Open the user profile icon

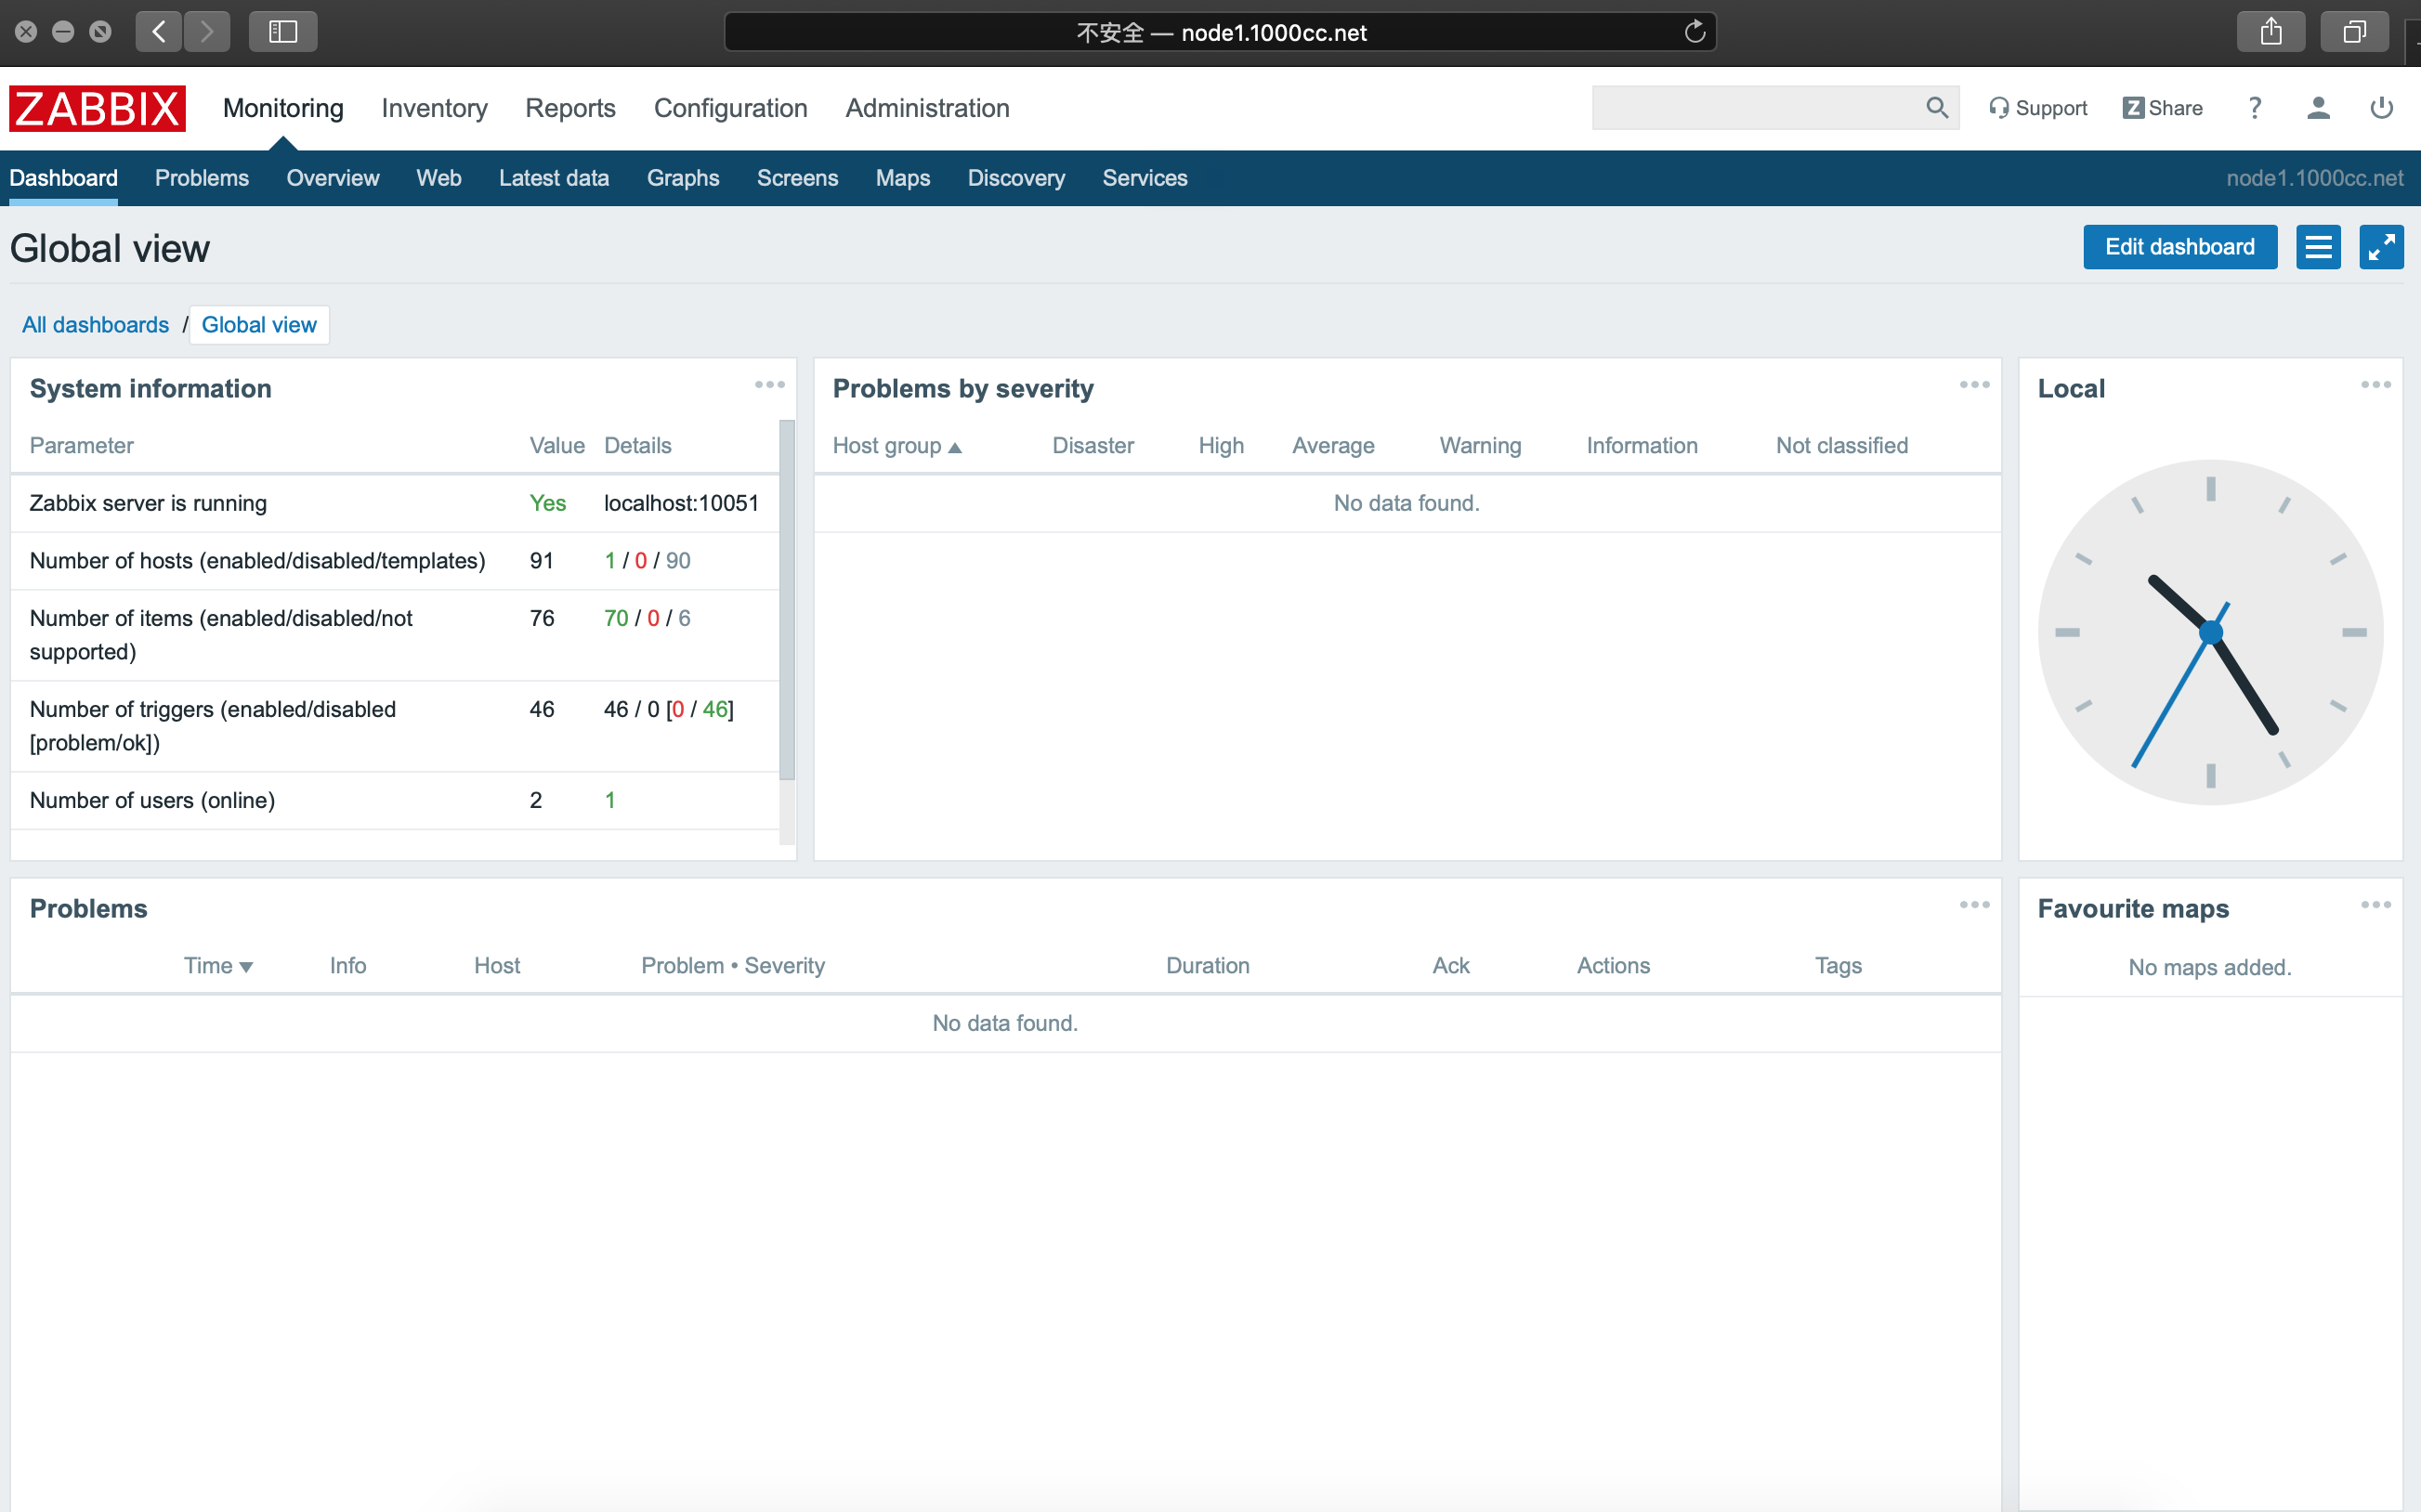[2318, 108]
